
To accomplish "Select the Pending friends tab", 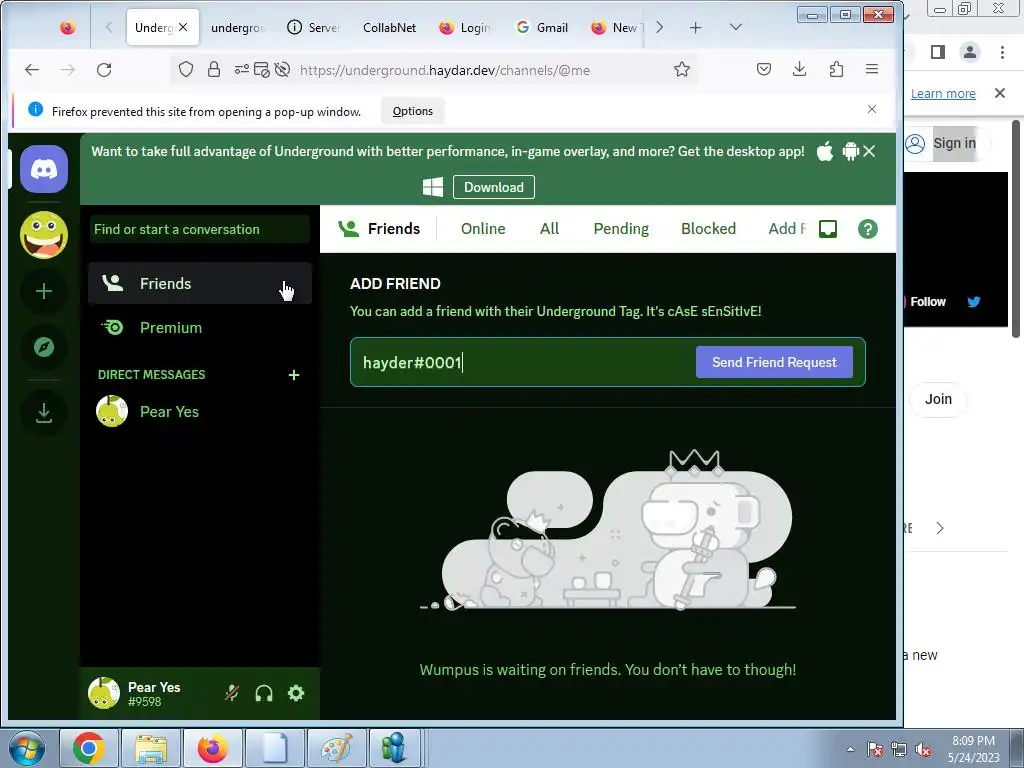I will coord(621,229).
